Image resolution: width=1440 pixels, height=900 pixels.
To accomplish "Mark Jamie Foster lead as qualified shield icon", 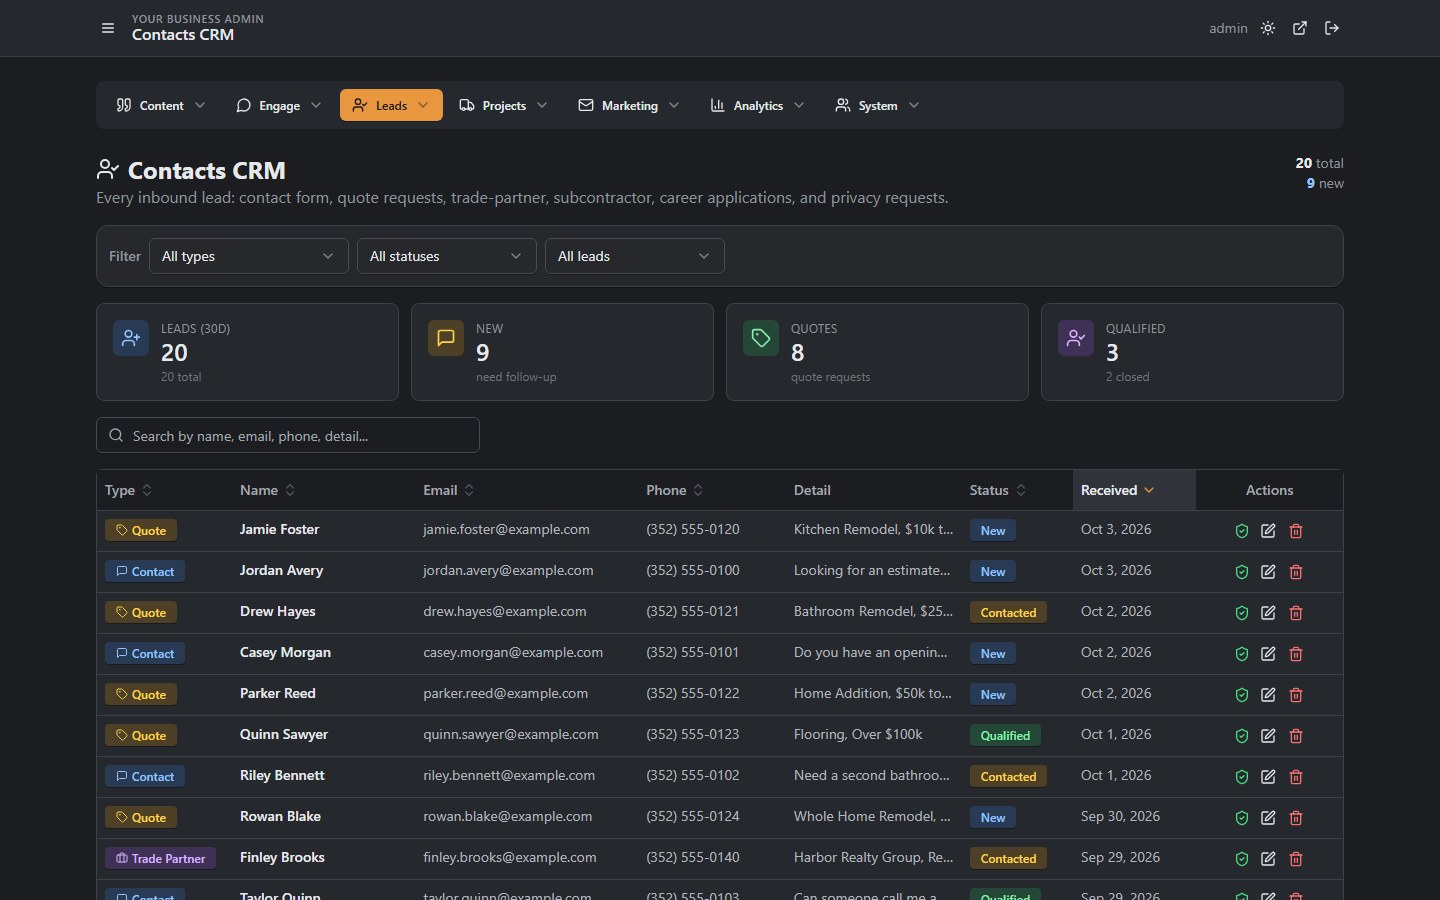I will [1242, 531].
